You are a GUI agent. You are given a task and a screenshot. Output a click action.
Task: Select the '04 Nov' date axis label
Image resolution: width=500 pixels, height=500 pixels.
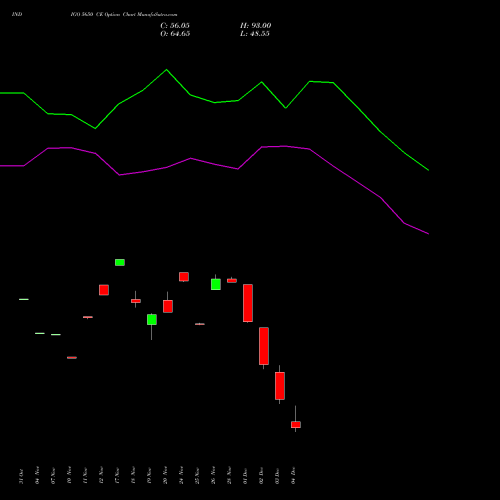[37, 475]
